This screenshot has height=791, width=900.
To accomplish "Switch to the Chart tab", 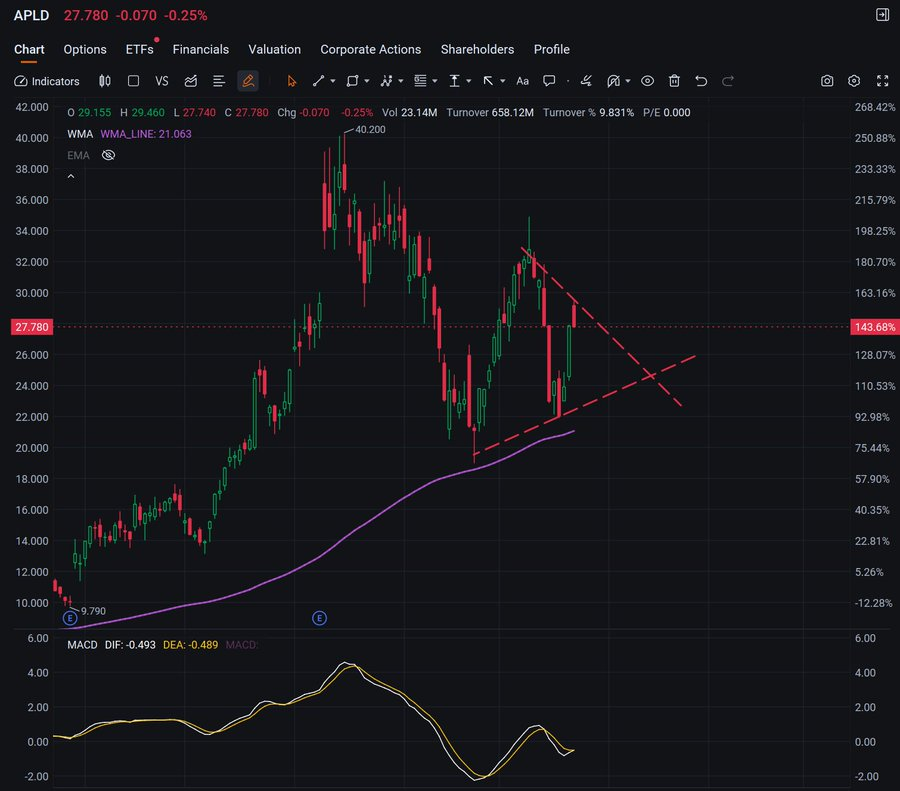I will coord(29,49).
